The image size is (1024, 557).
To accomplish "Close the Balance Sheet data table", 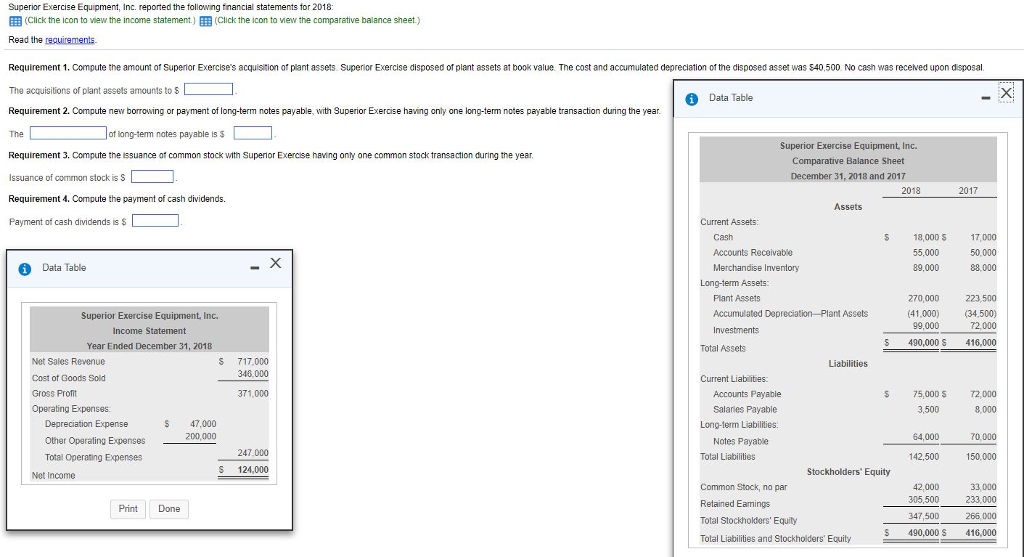I will 1006,93.
